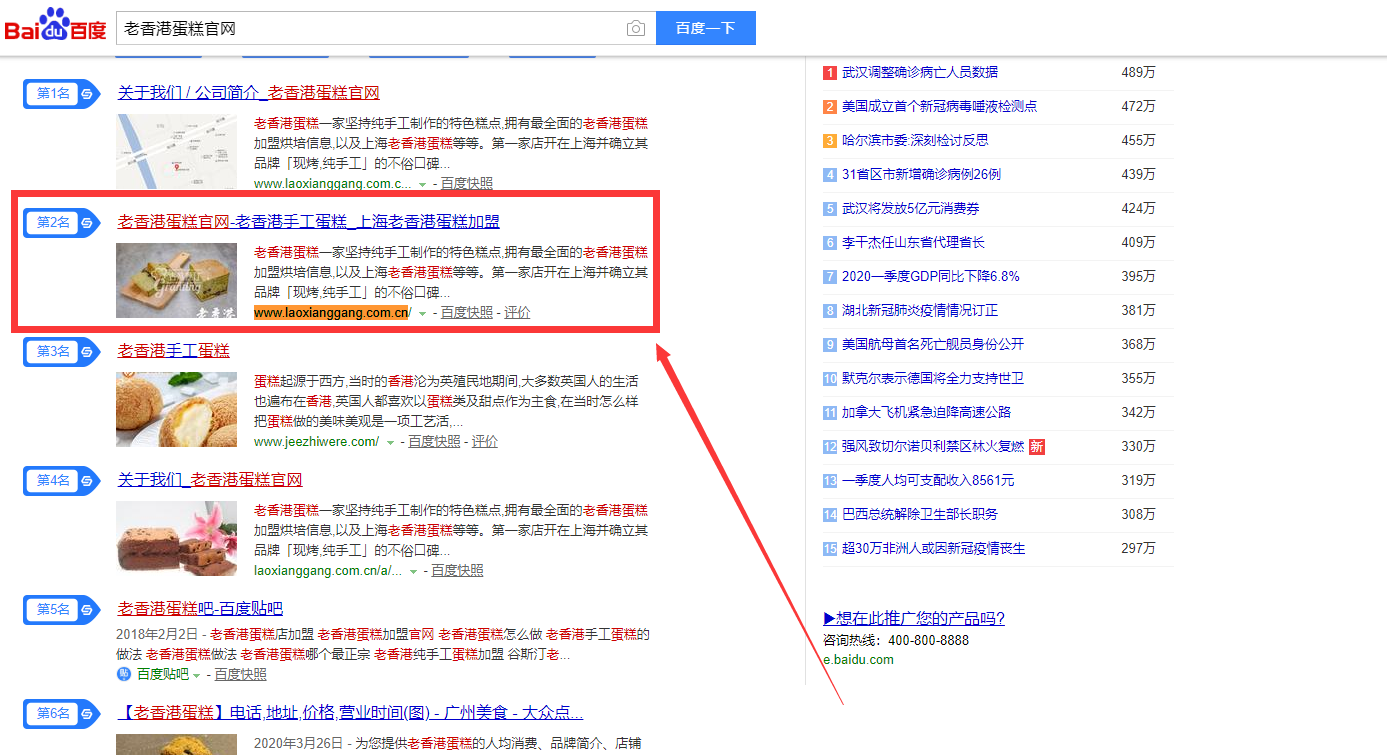Open 百度快照 for www.jeezhiwere.com result

click(x=435, y=442)
